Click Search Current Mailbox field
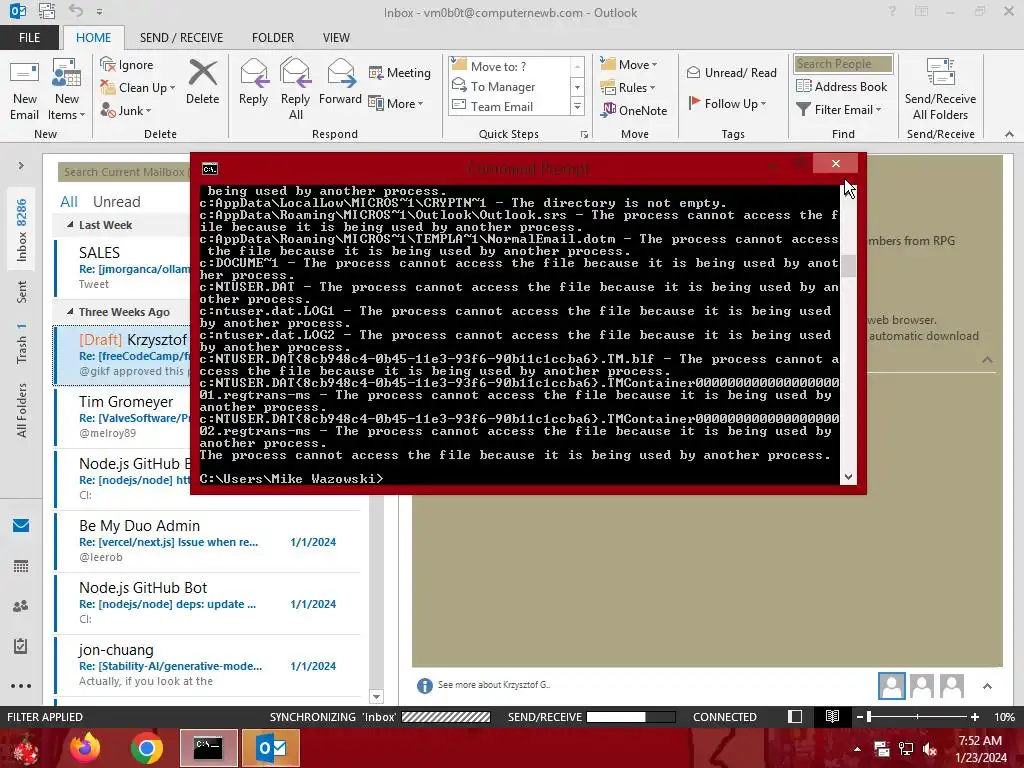The width and height of the screenshot is (1024, 768). [x=124, y=172]
